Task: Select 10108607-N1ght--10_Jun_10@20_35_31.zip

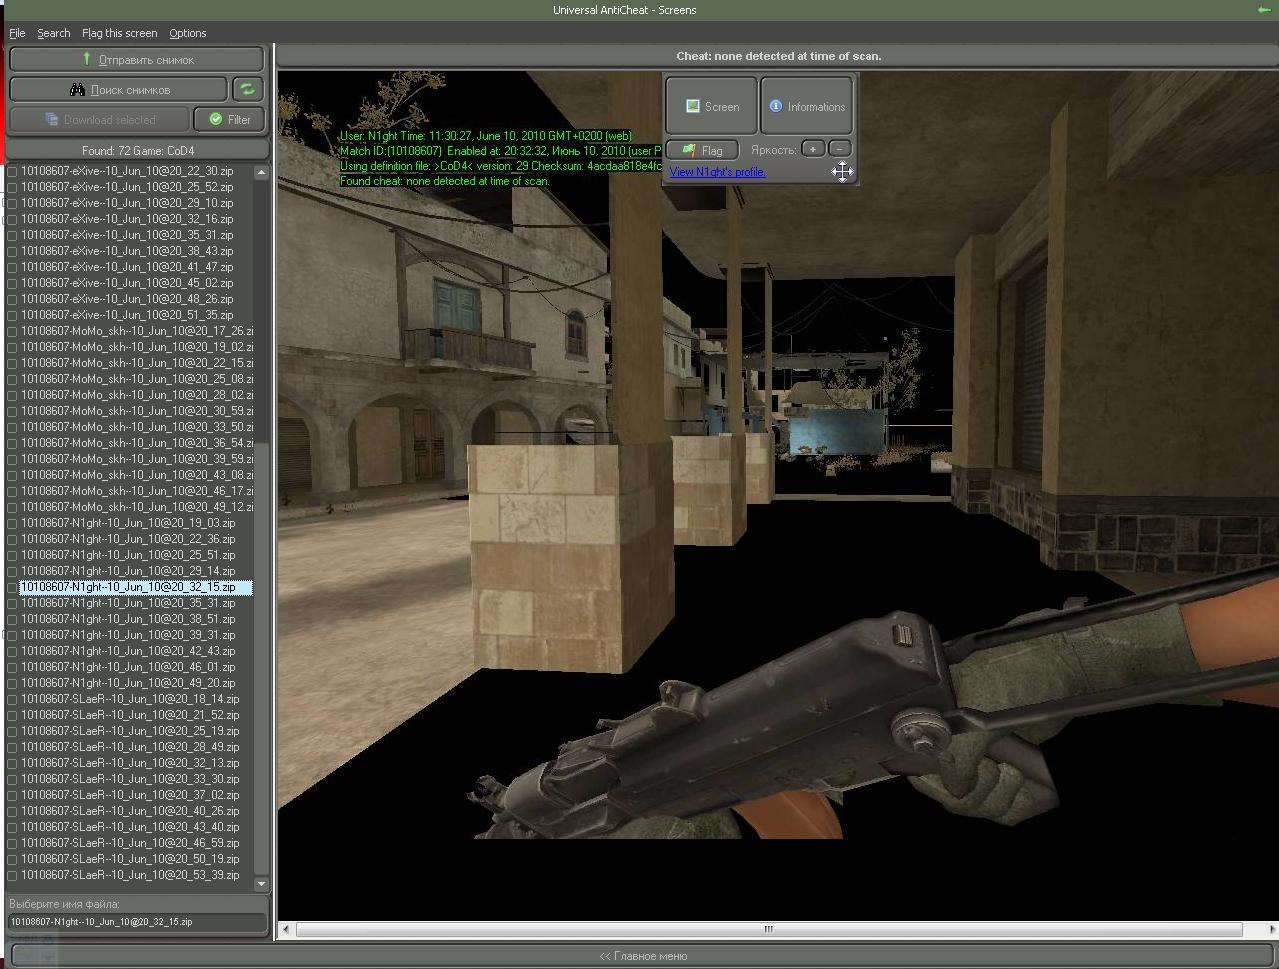Action: click(128, 603)
